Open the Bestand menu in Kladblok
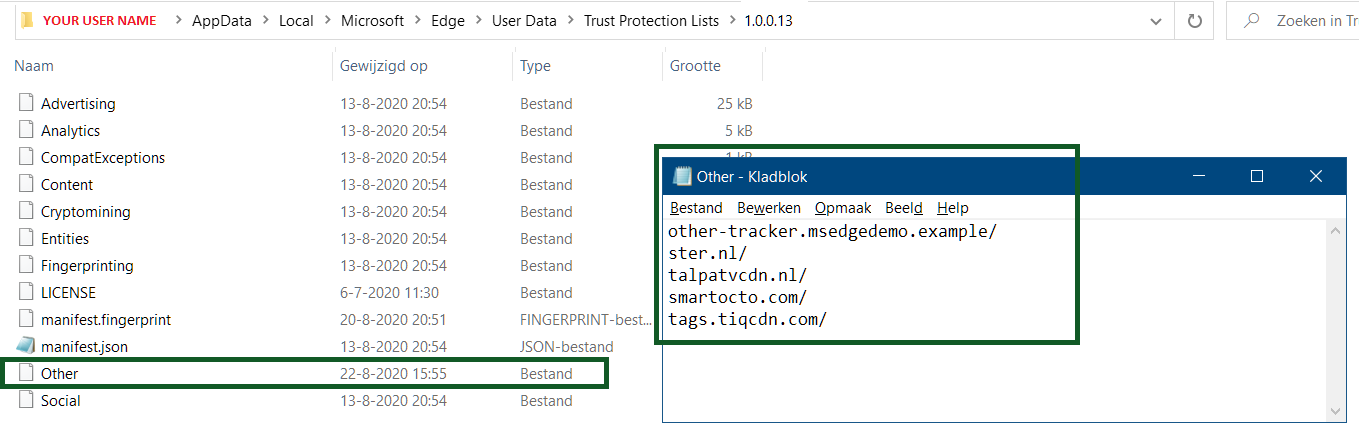 coord(696,208)
